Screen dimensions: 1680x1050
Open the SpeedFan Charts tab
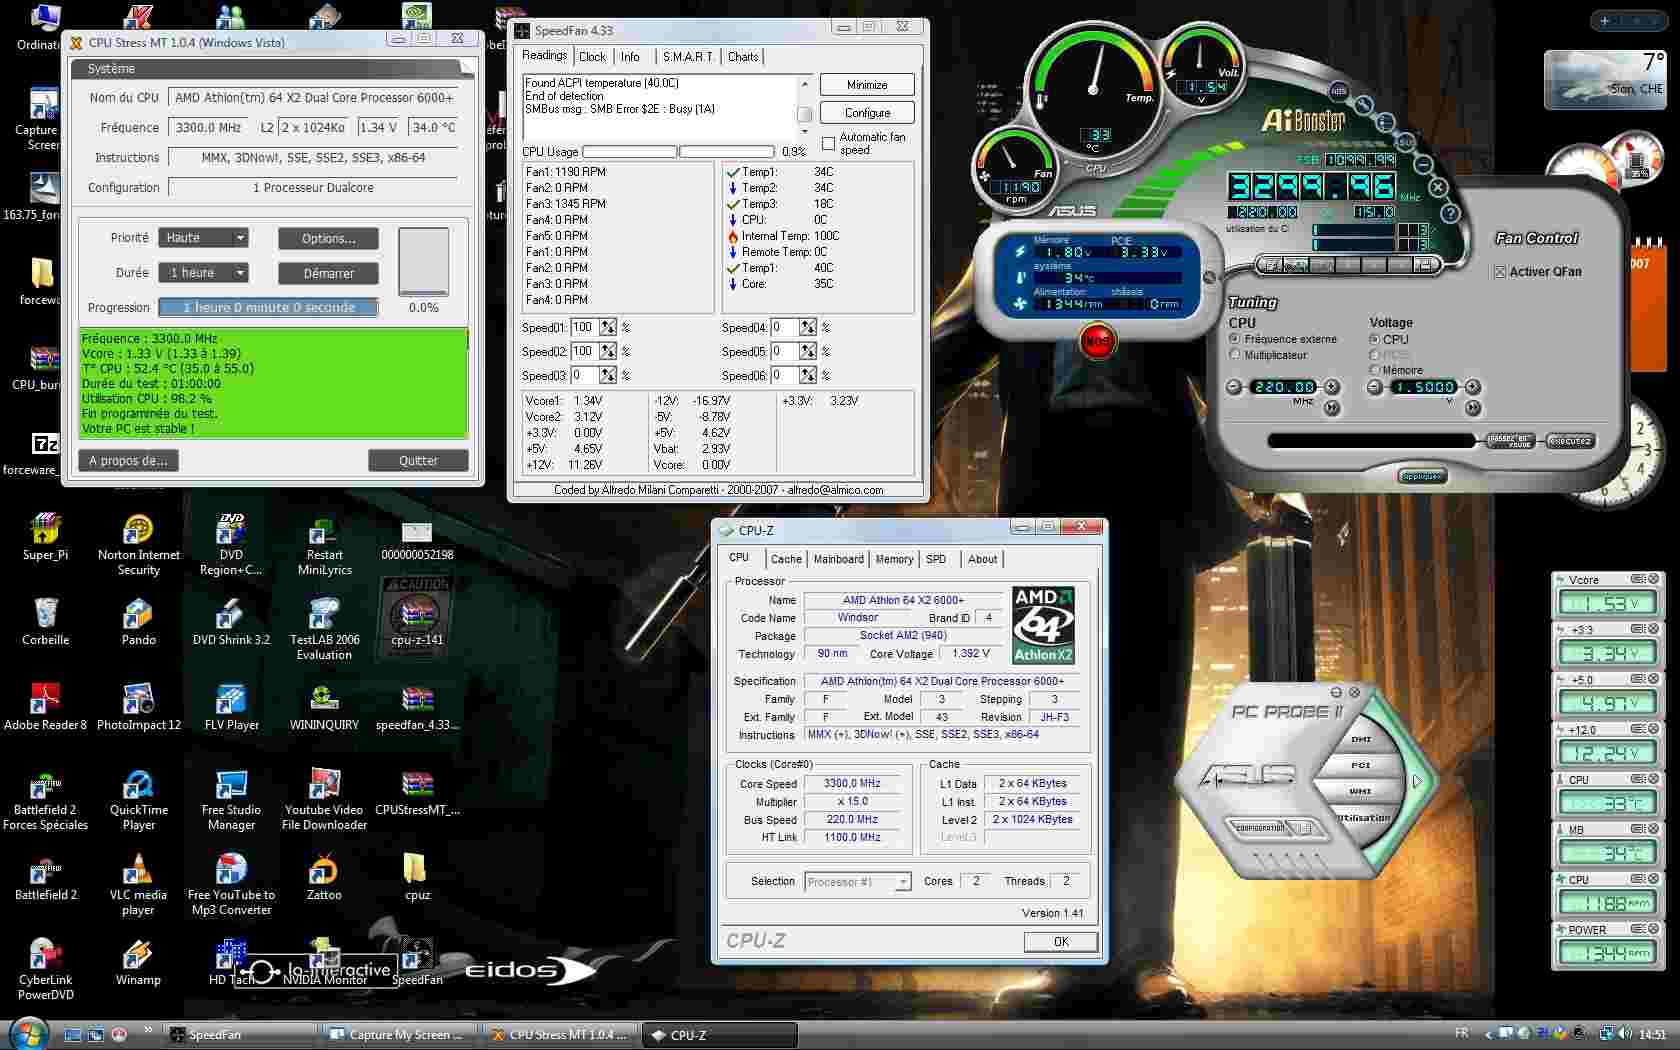pos(743,57)
